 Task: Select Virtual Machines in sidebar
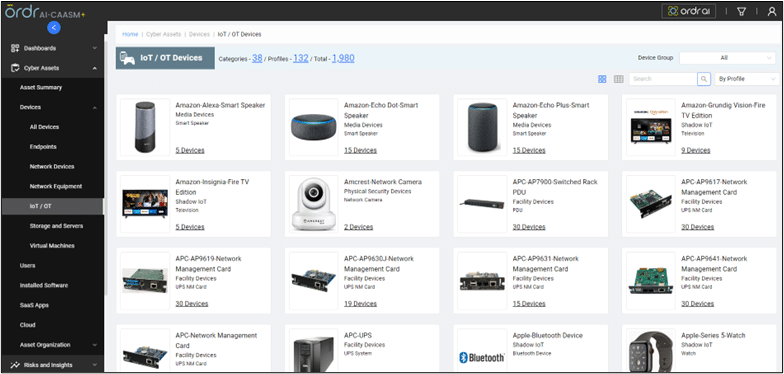tap(52, 246)
